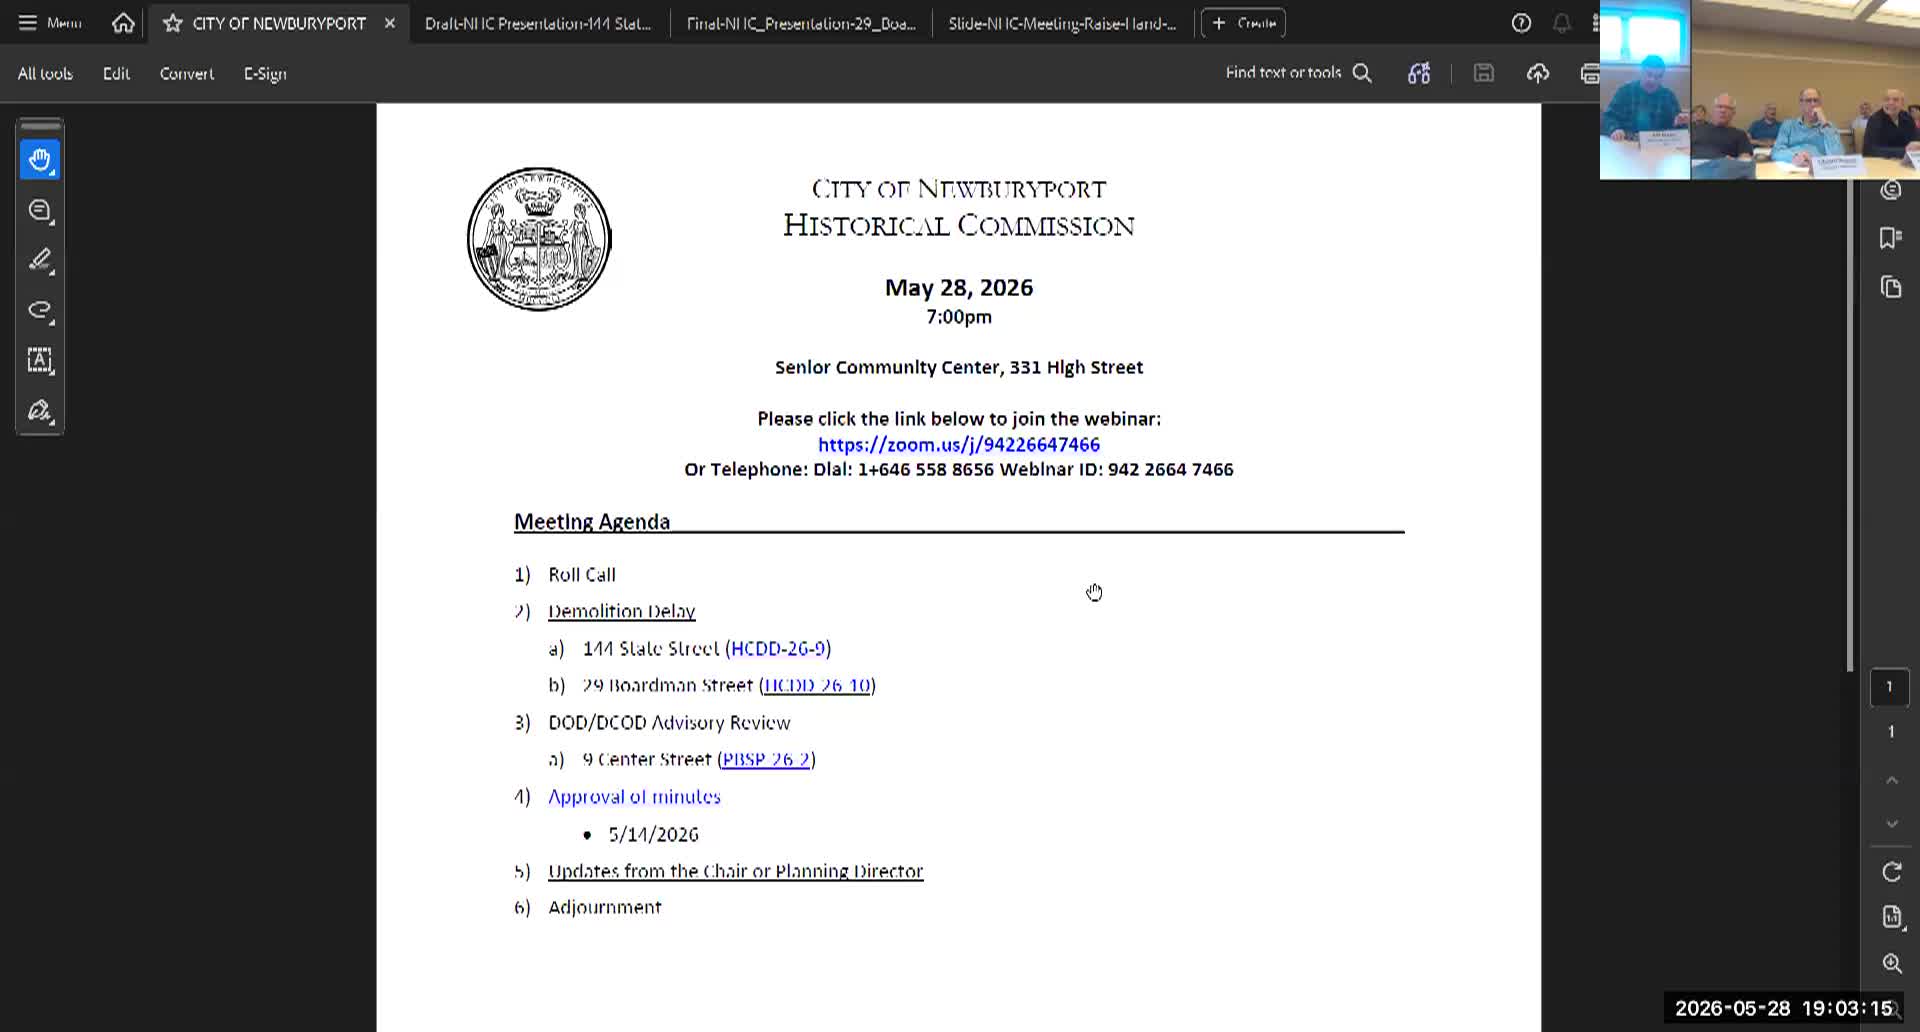
Task: Switch to Slide-NHC-Meeting-Raise-Hand tab
Action: click(1062, 23)
